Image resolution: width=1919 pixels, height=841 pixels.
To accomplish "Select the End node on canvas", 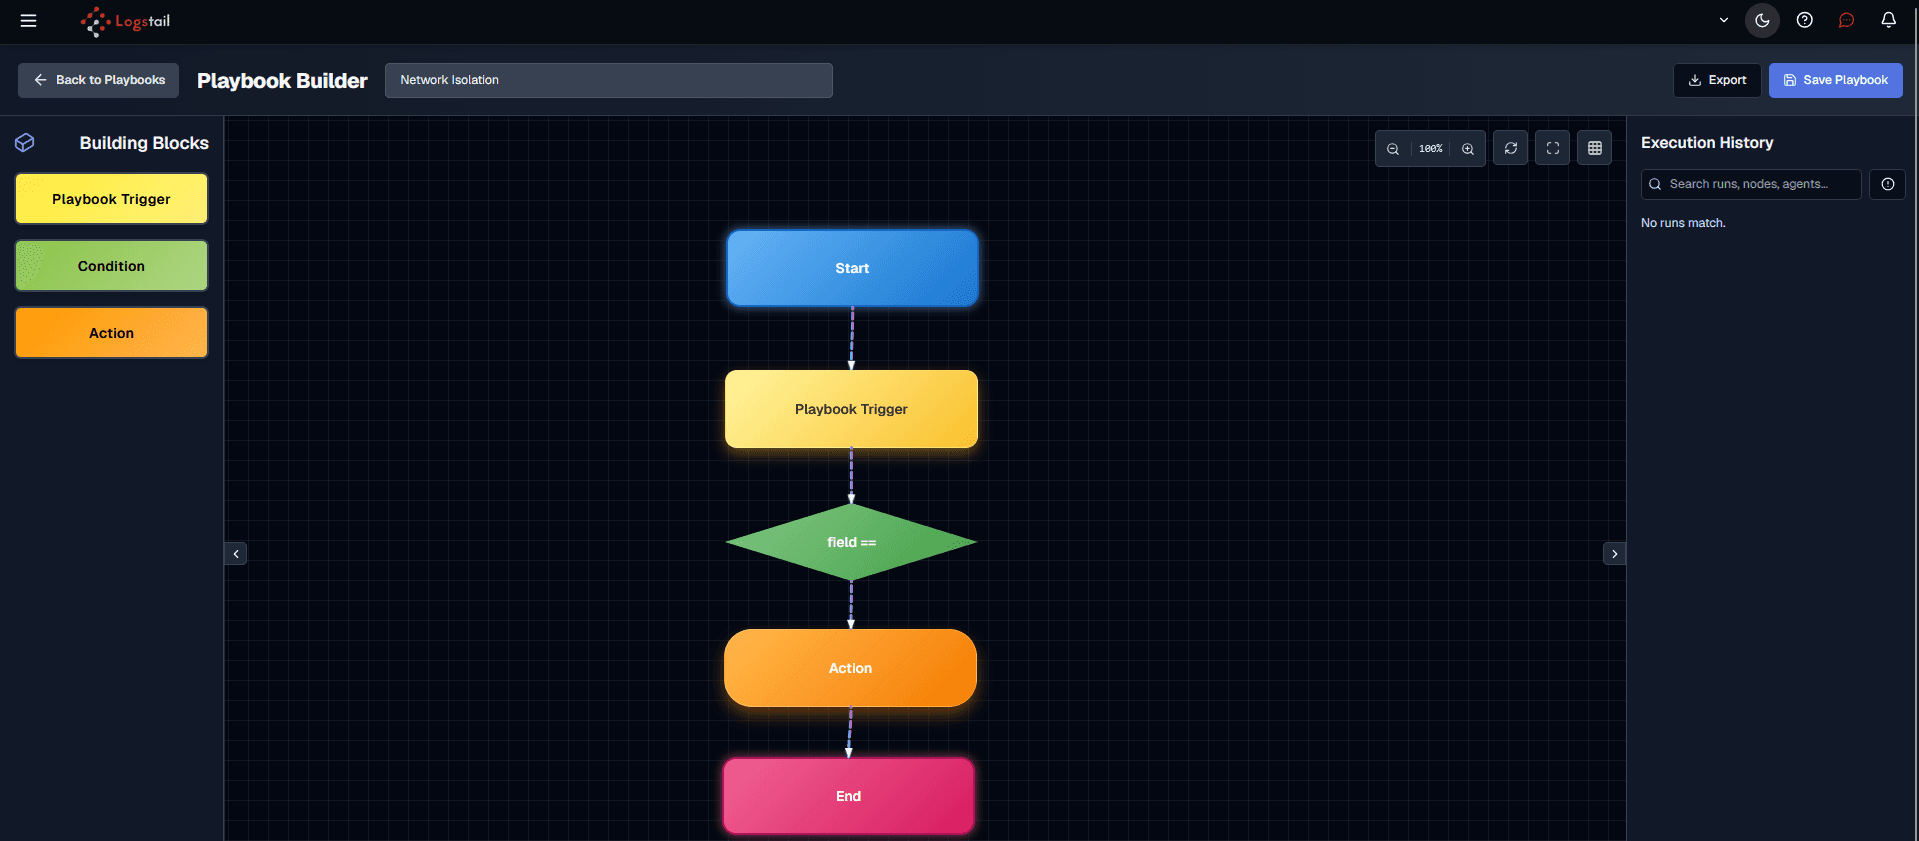I will coord(848,796).
